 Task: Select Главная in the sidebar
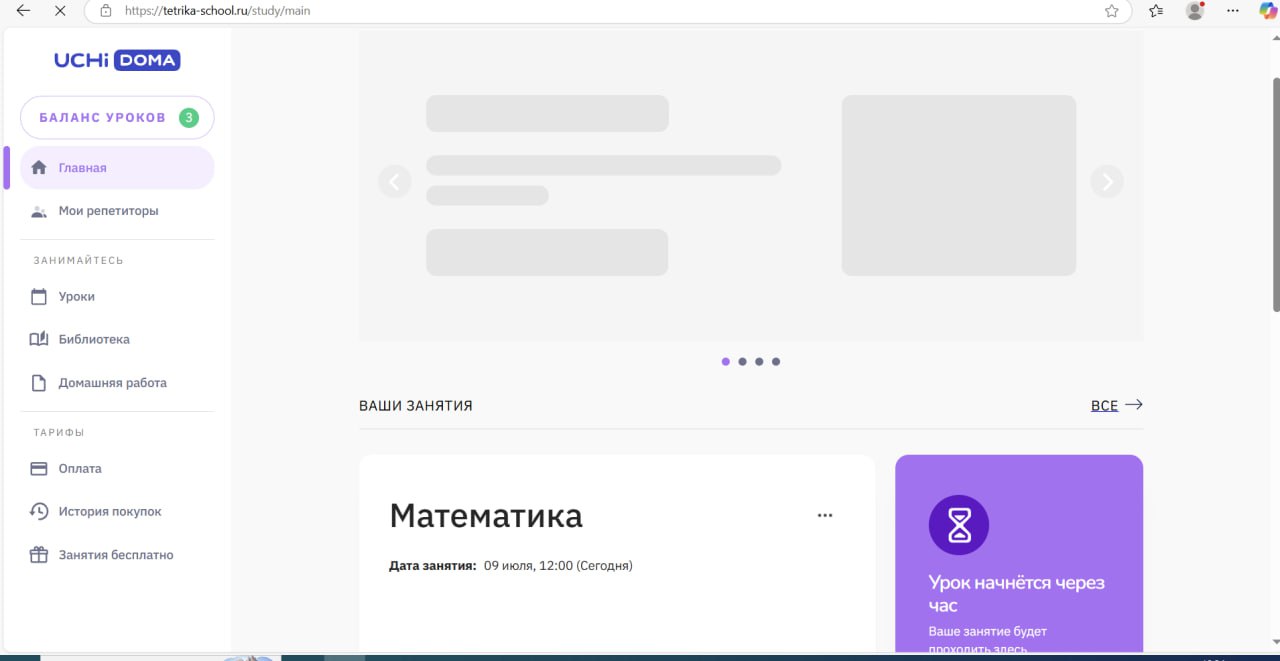pyautogui.click(x=117, y=168)
